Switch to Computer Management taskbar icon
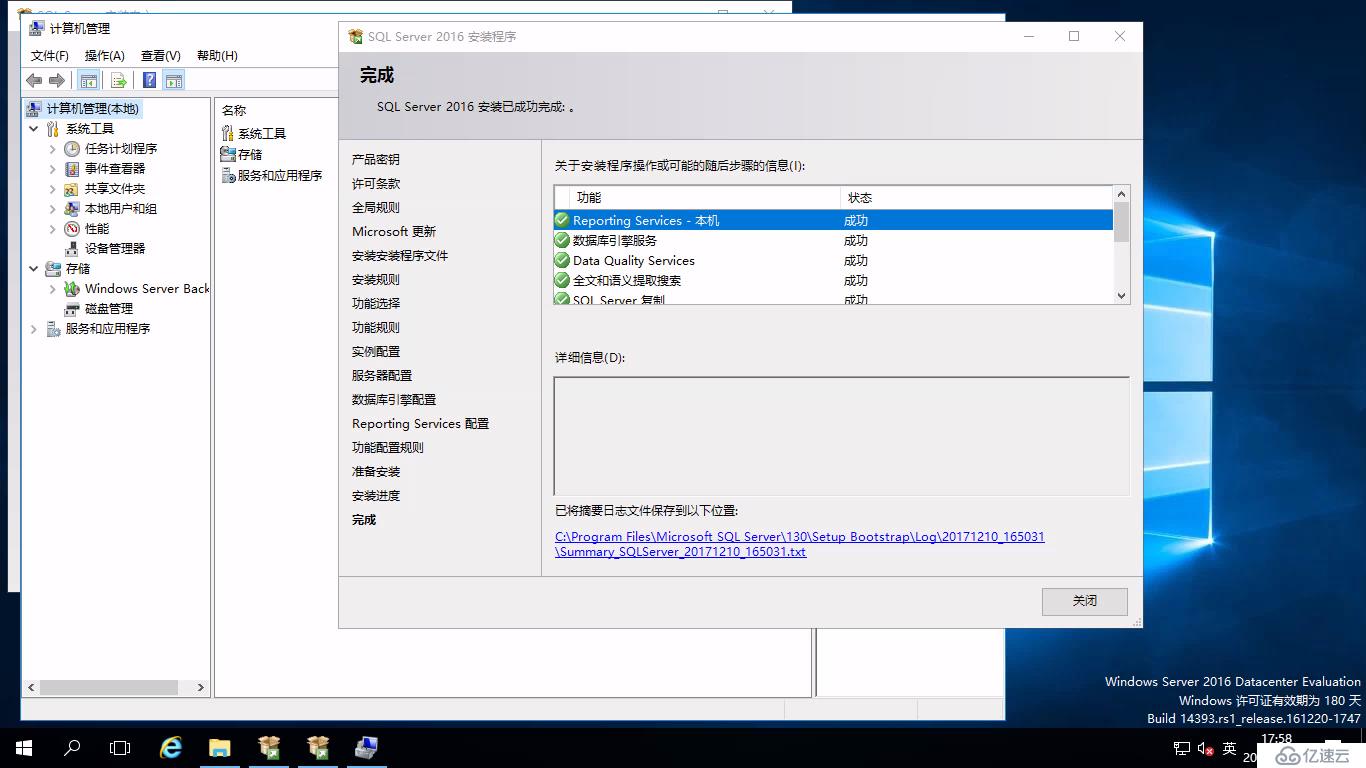The height and width of the screenshot is (768, 1366). [365, 747]
